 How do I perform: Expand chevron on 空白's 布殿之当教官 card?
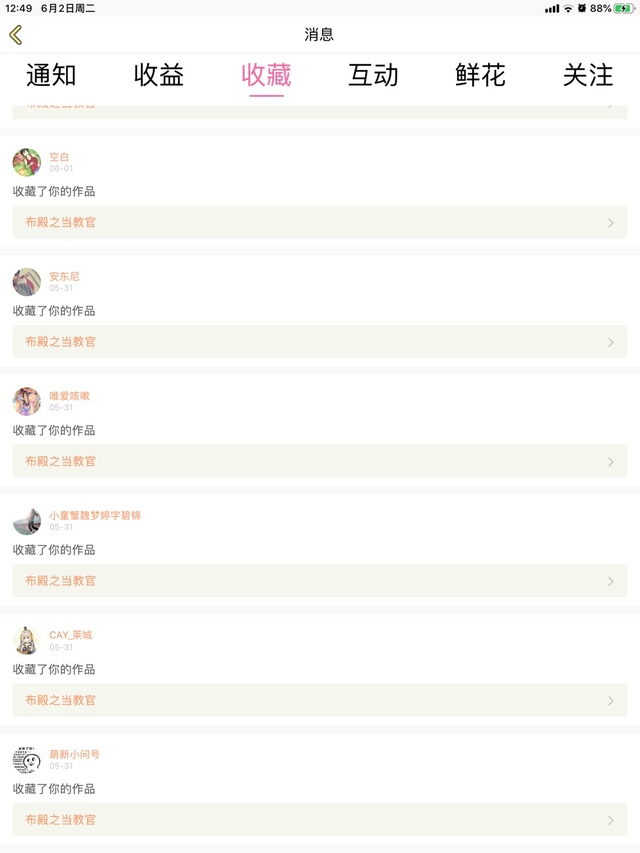click(x=611, y=223)
